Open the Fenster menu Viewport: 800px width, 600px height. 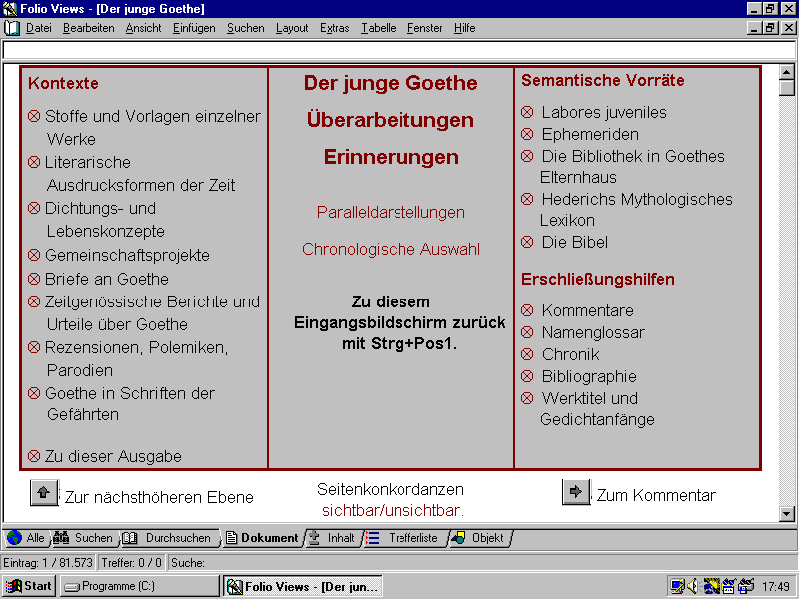click(424, 28)
